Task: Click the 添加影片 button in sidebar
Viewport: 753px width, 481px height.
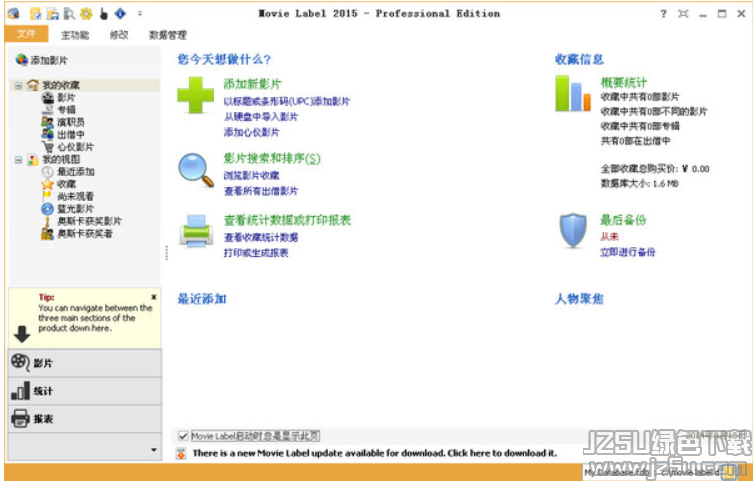Action: pos(42,60)
